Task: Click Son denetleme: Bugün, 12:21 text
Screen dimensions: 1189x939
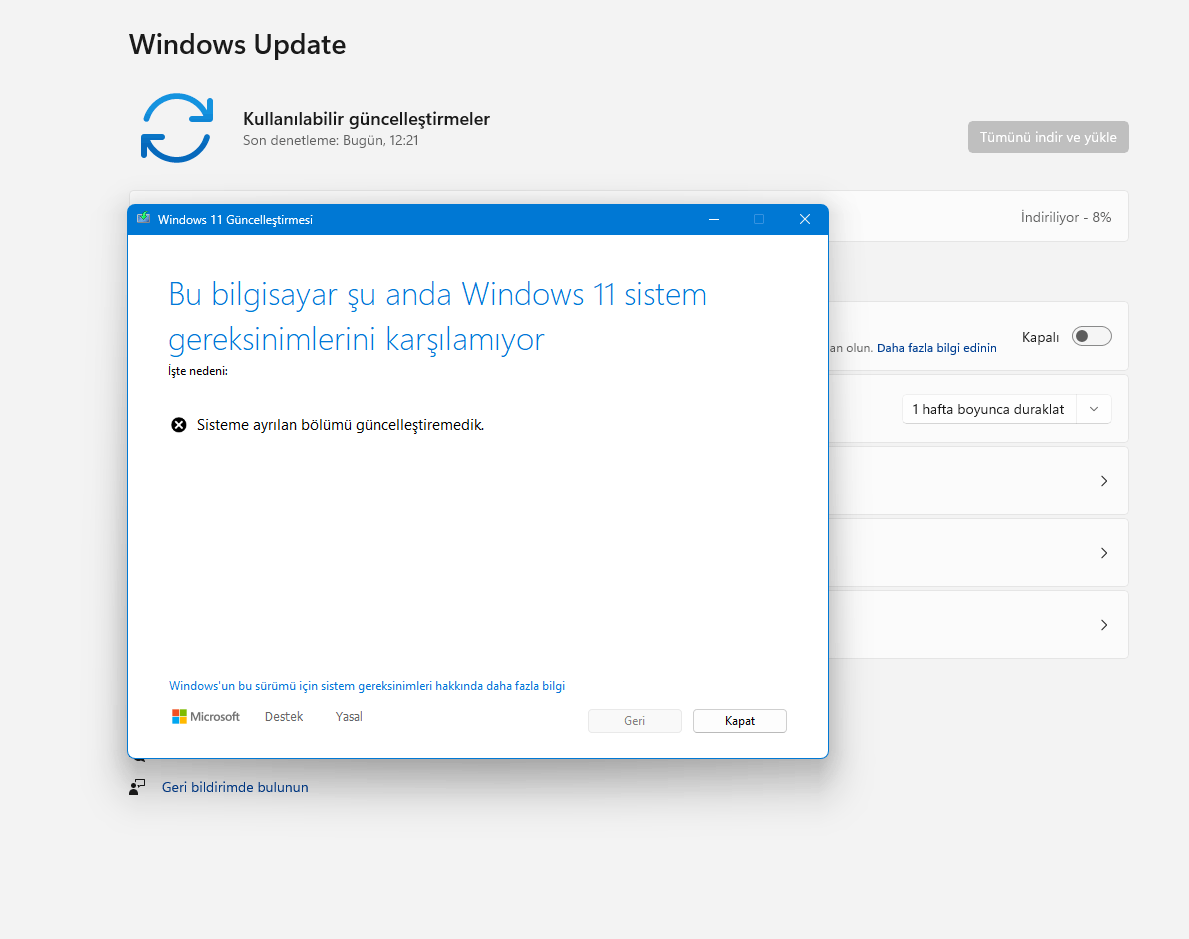Action: (331, 140)
